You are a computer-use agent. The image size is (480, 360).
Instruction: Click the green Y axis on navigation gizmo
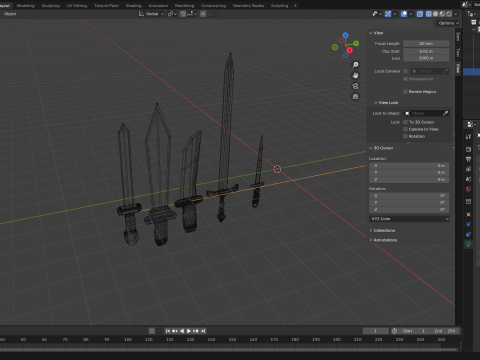tap(356, 43)
